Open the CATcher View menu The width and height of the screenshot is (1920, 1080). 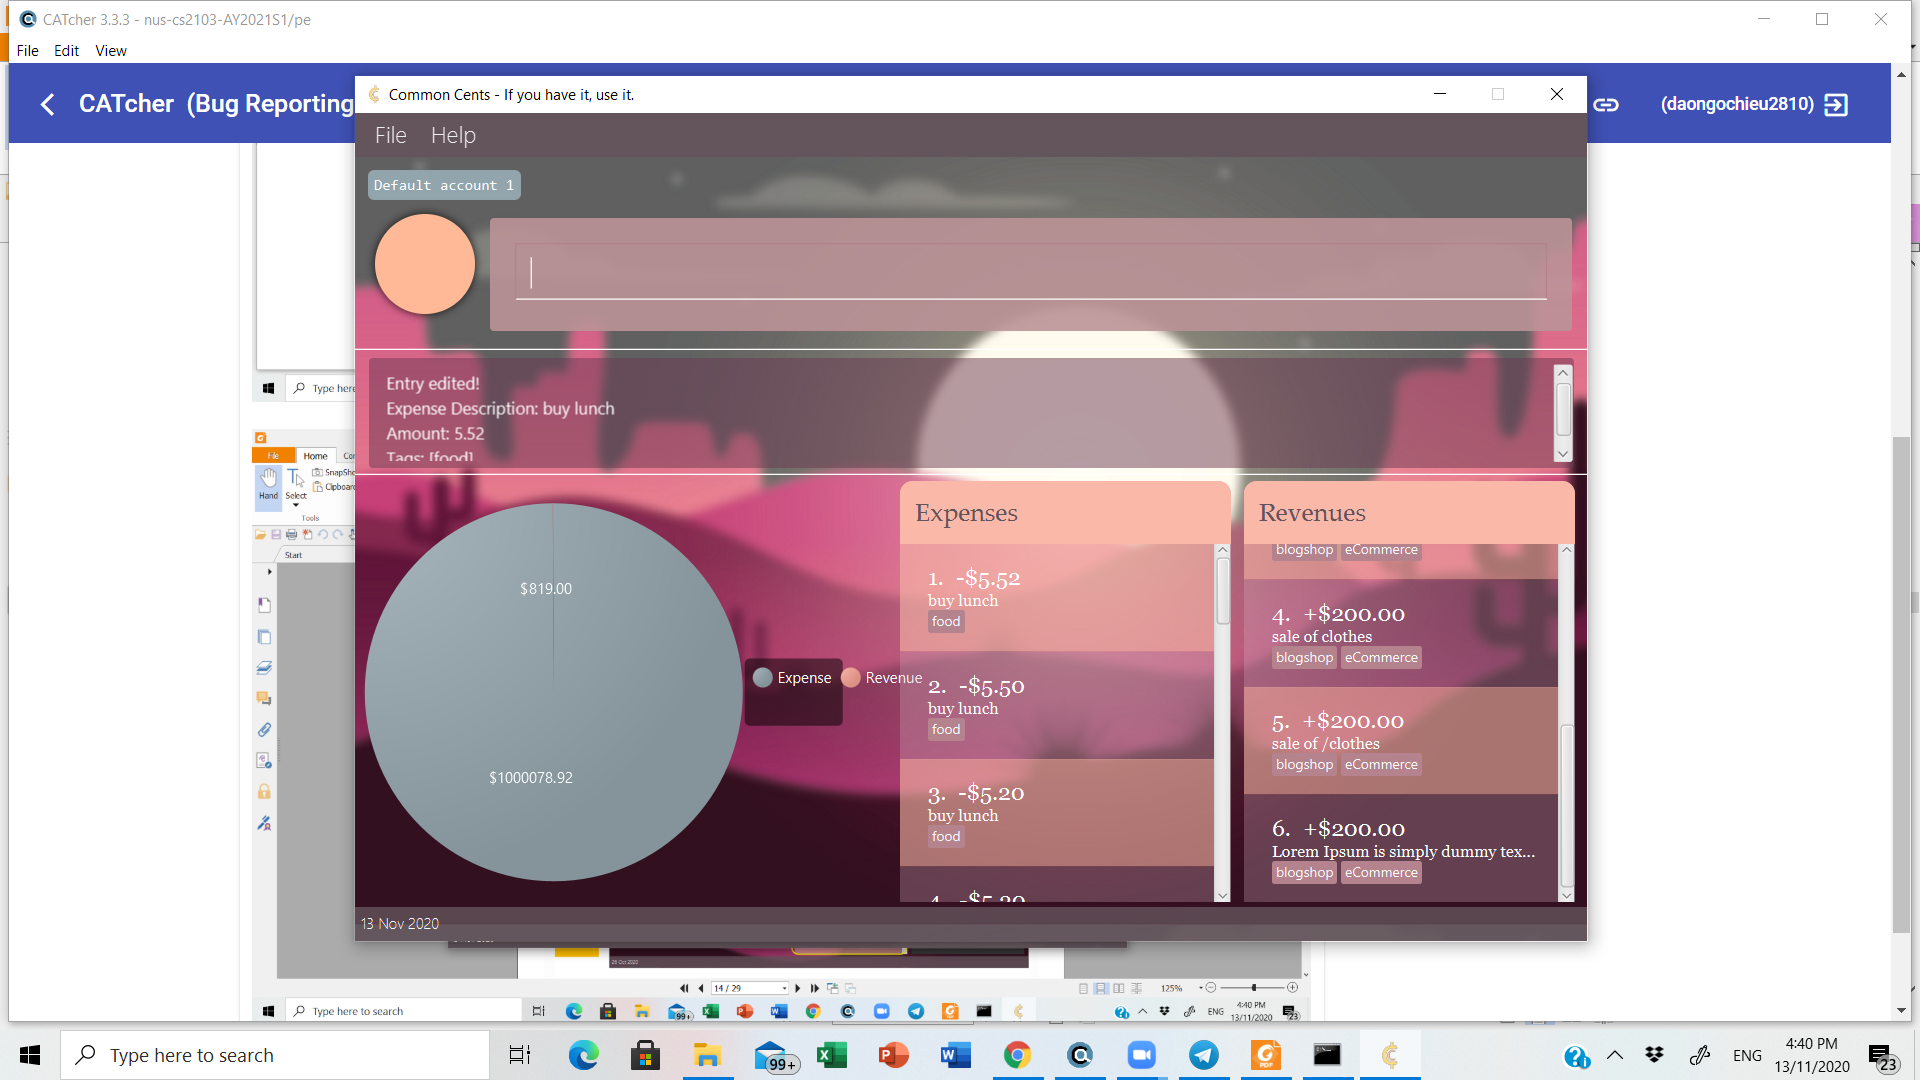point(111,51)
